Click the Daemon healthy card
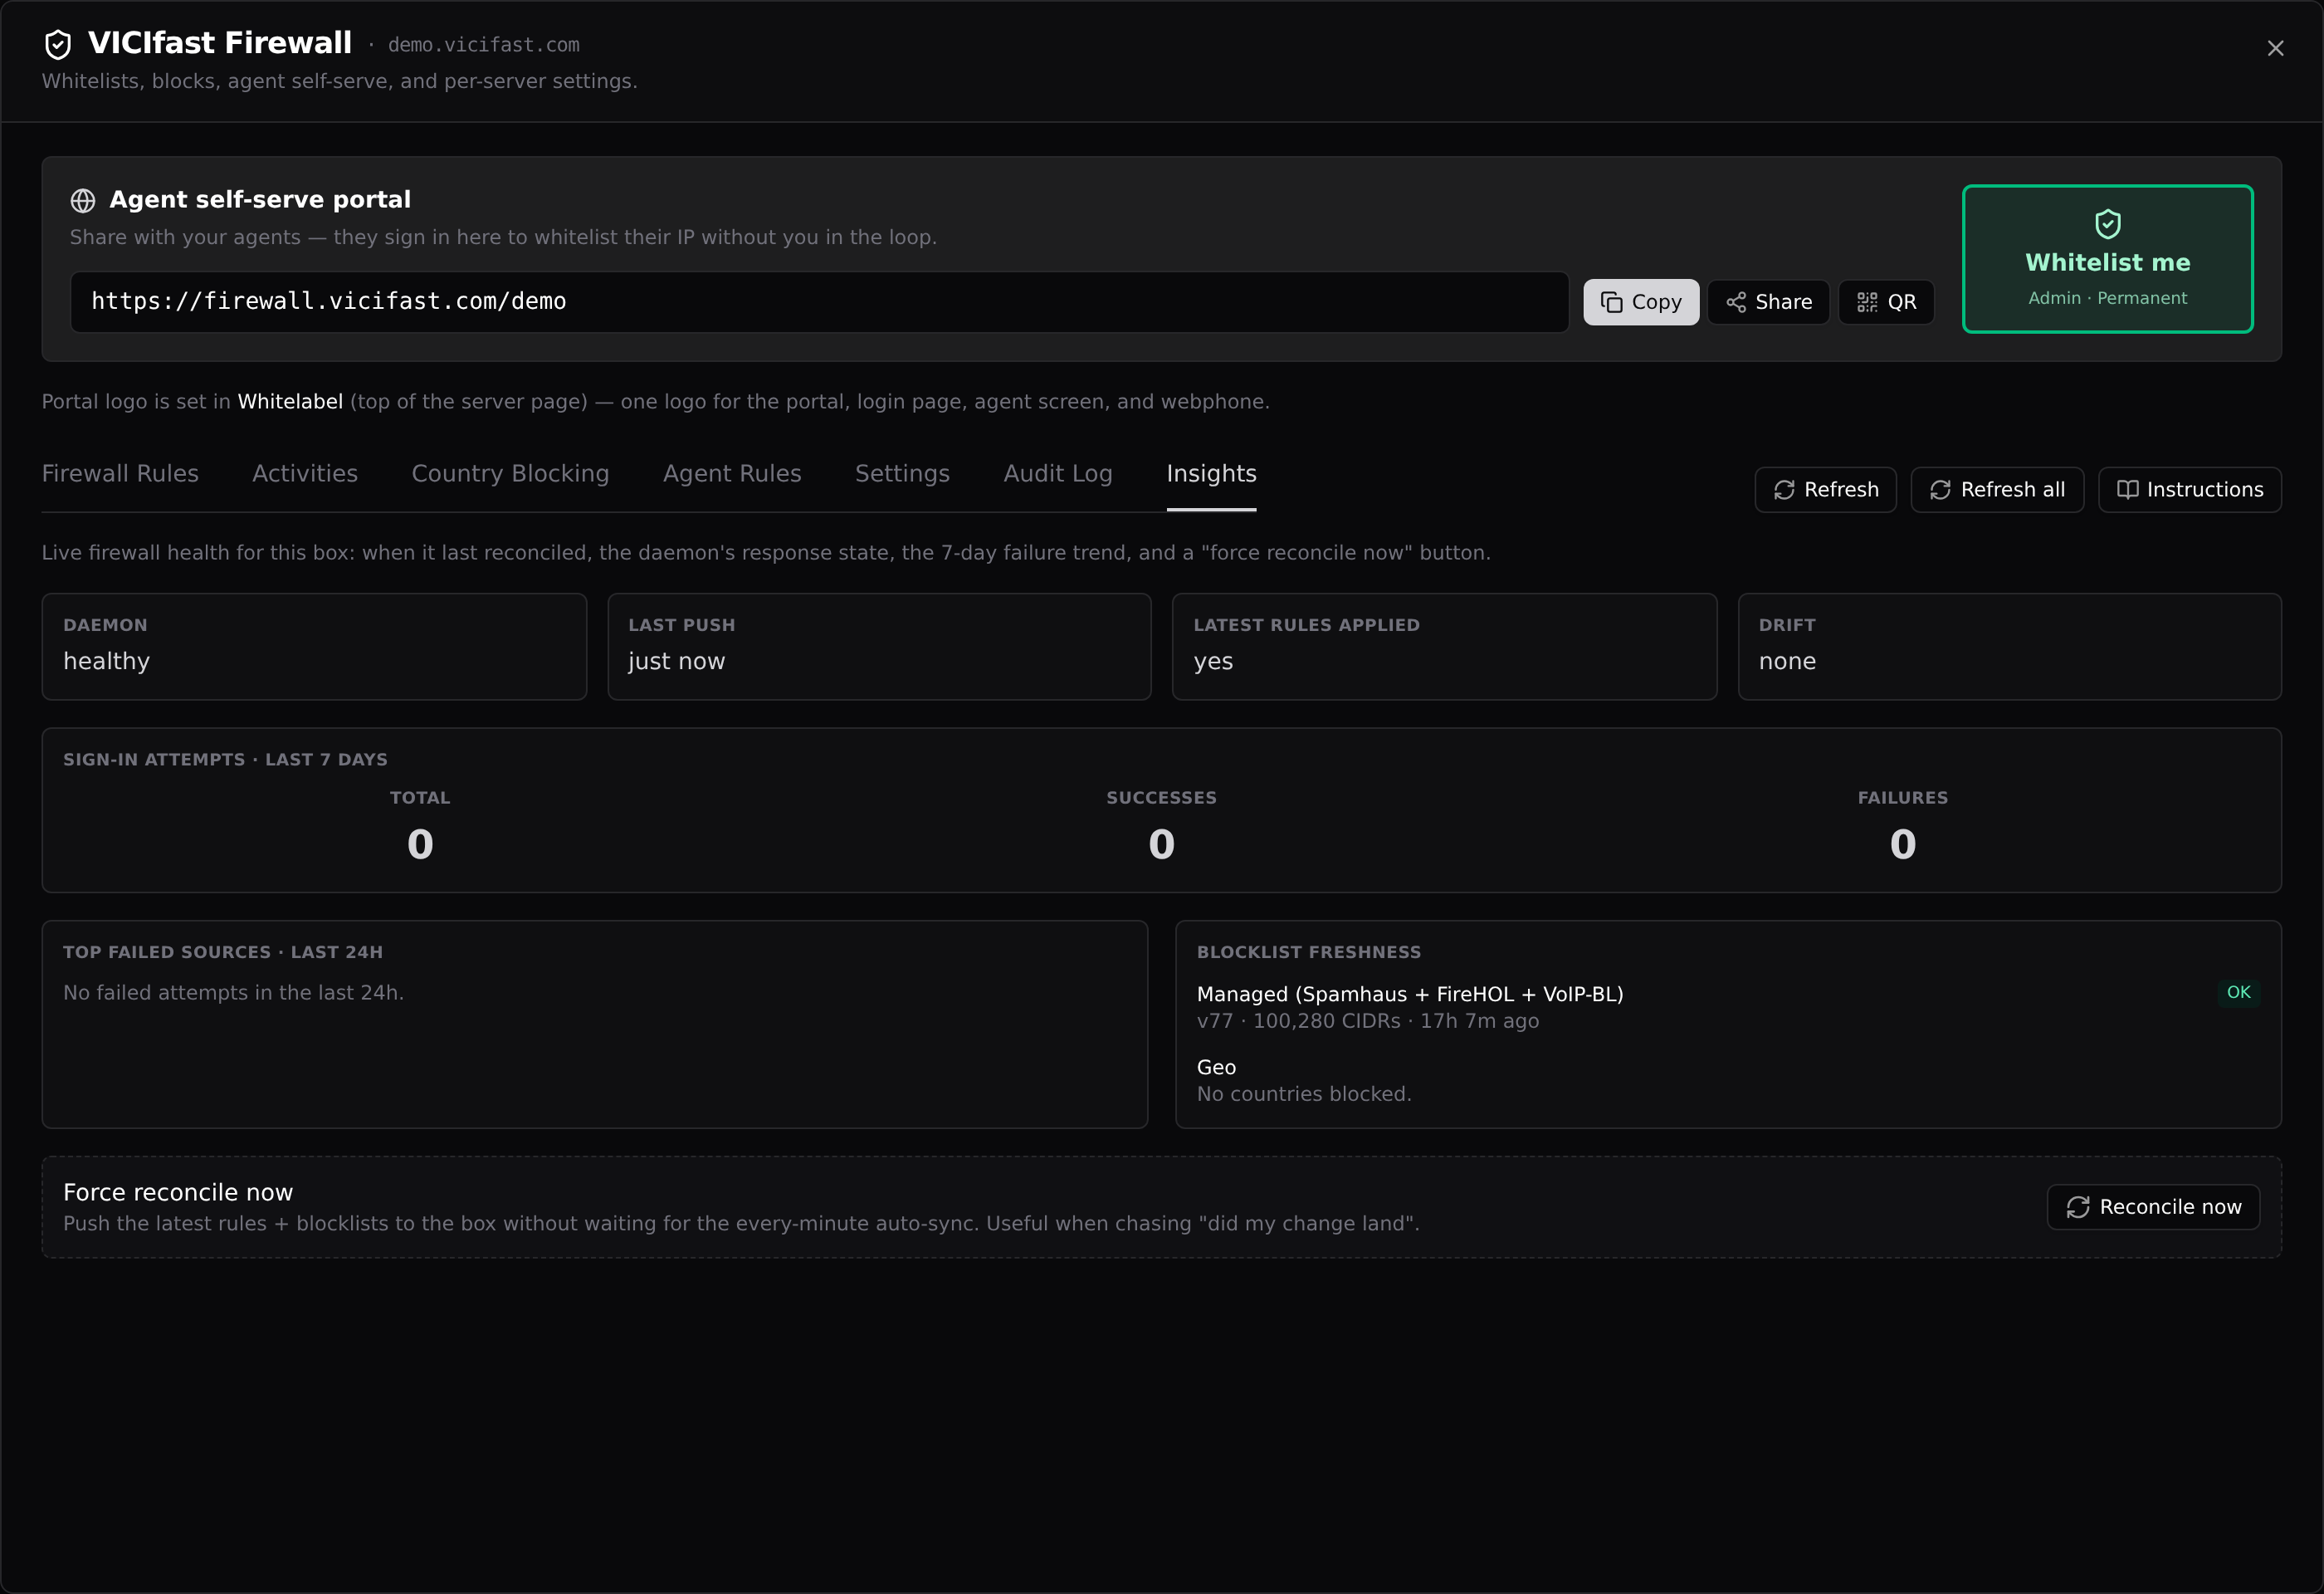 tap(314, 647)
